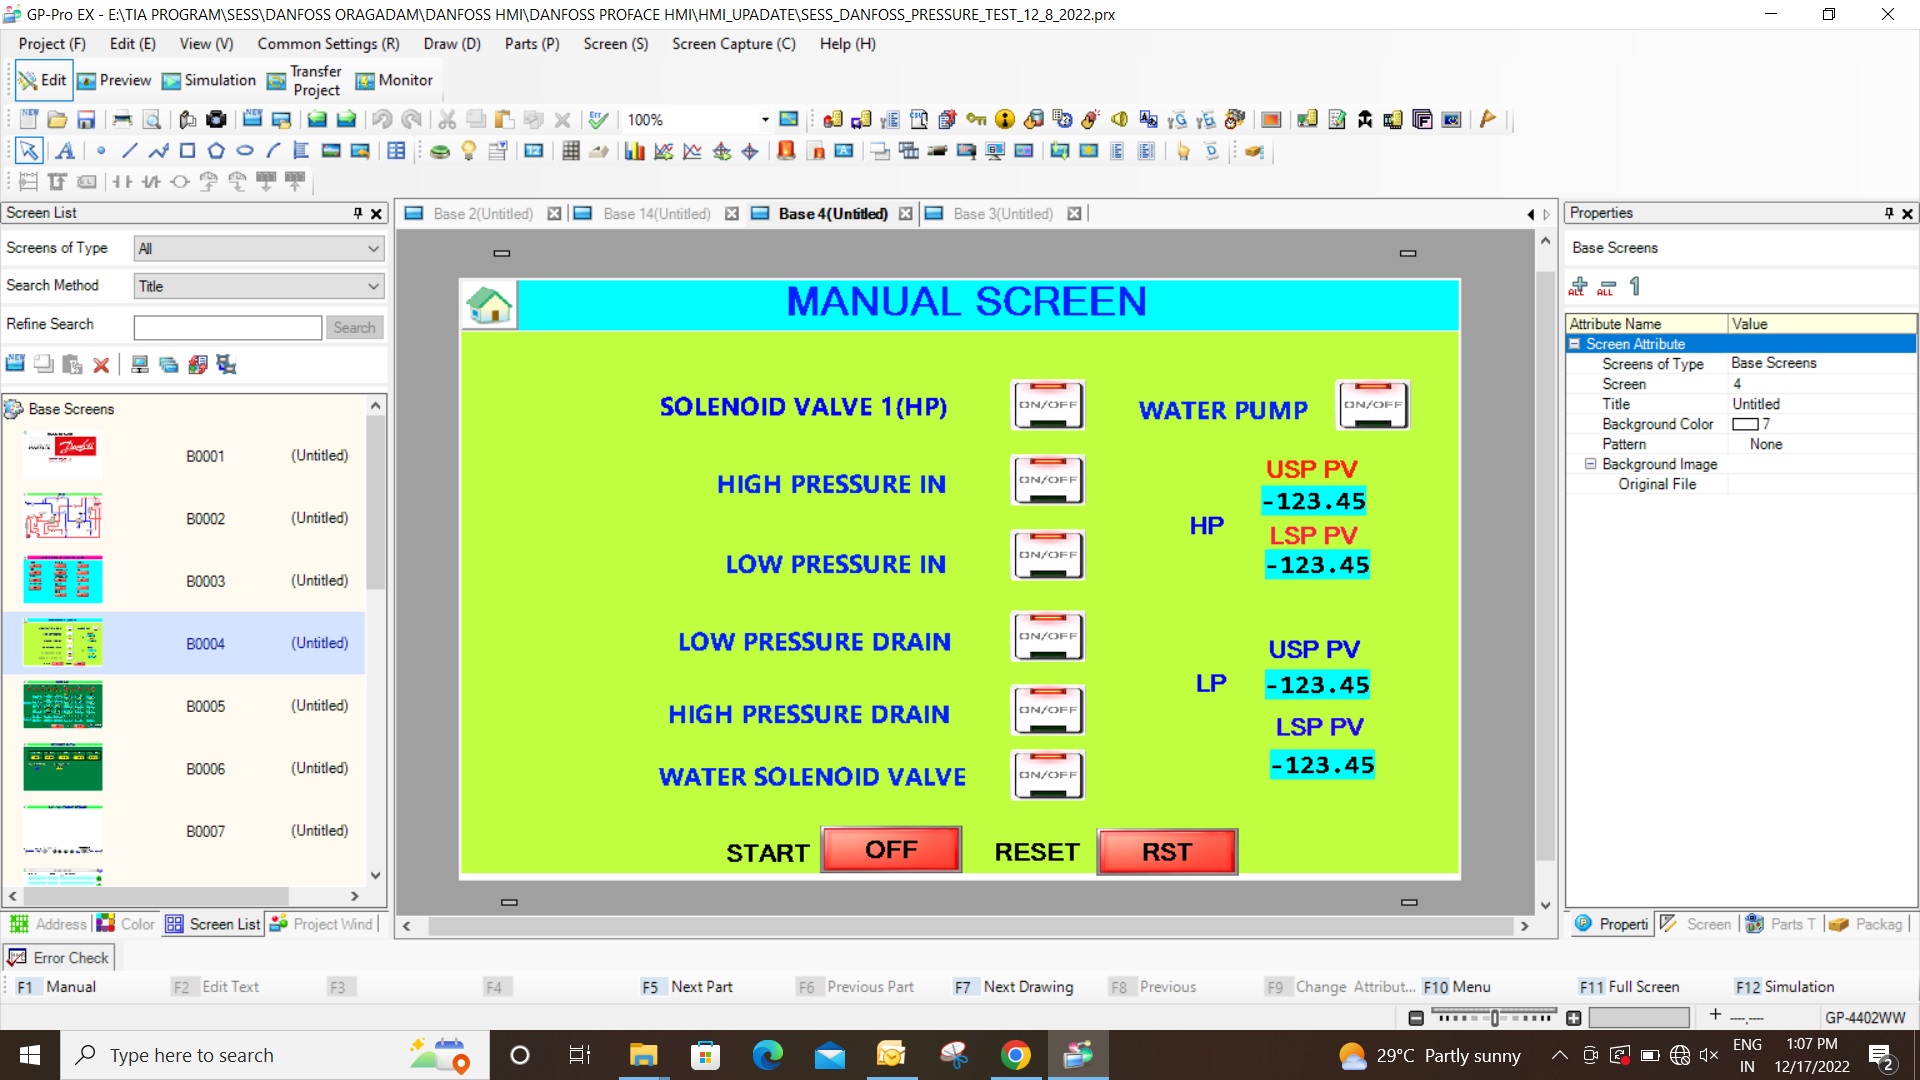Viewport: 1920px width, 1080px height.
Task: Click the Save project icon
Action: point(86,120)
